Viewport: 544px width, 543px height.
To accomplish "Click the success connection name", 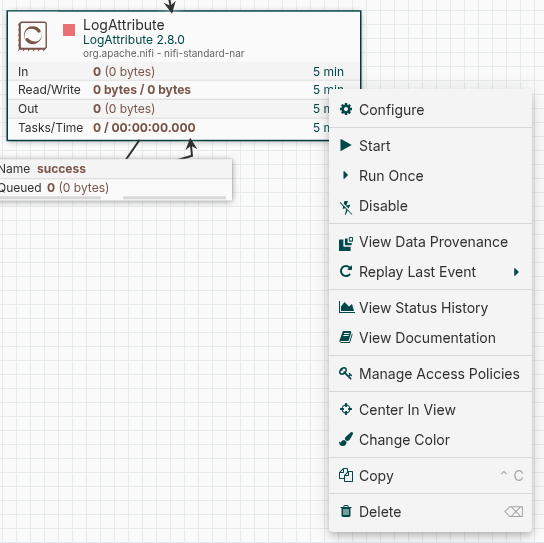I will pyautogui.click(x=61, y=169).
